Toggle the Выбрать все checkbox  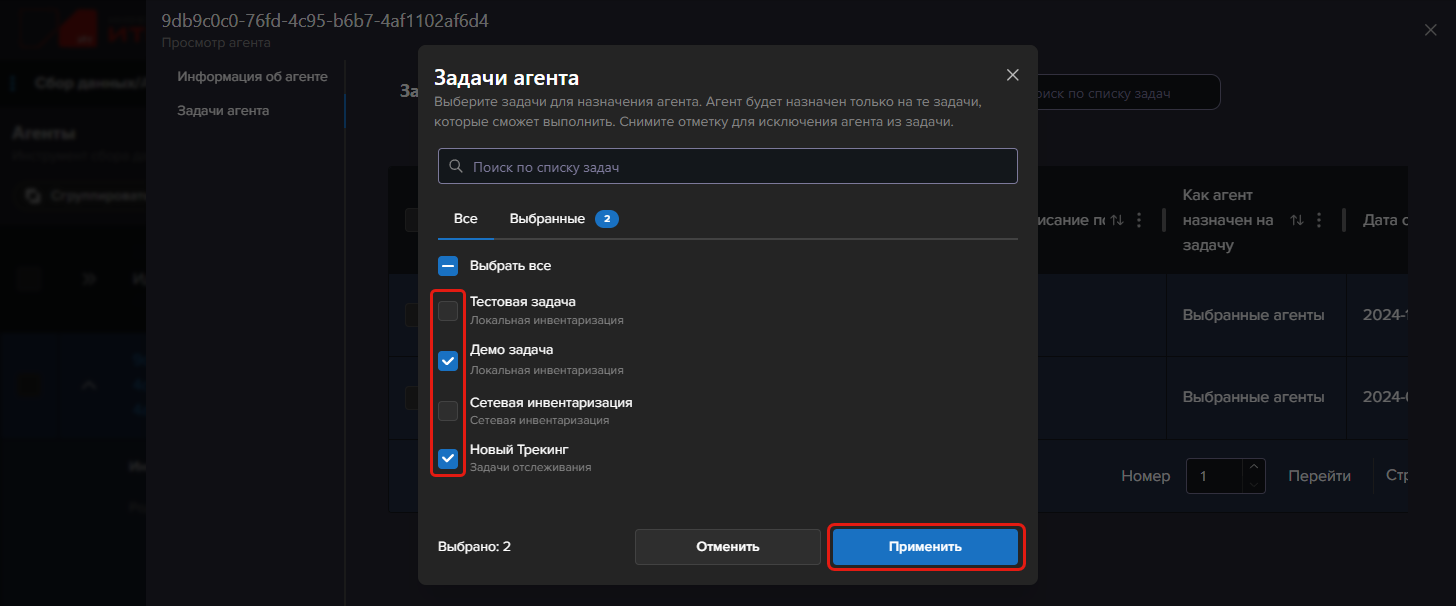pyautogui.click(x=448, y=266)
